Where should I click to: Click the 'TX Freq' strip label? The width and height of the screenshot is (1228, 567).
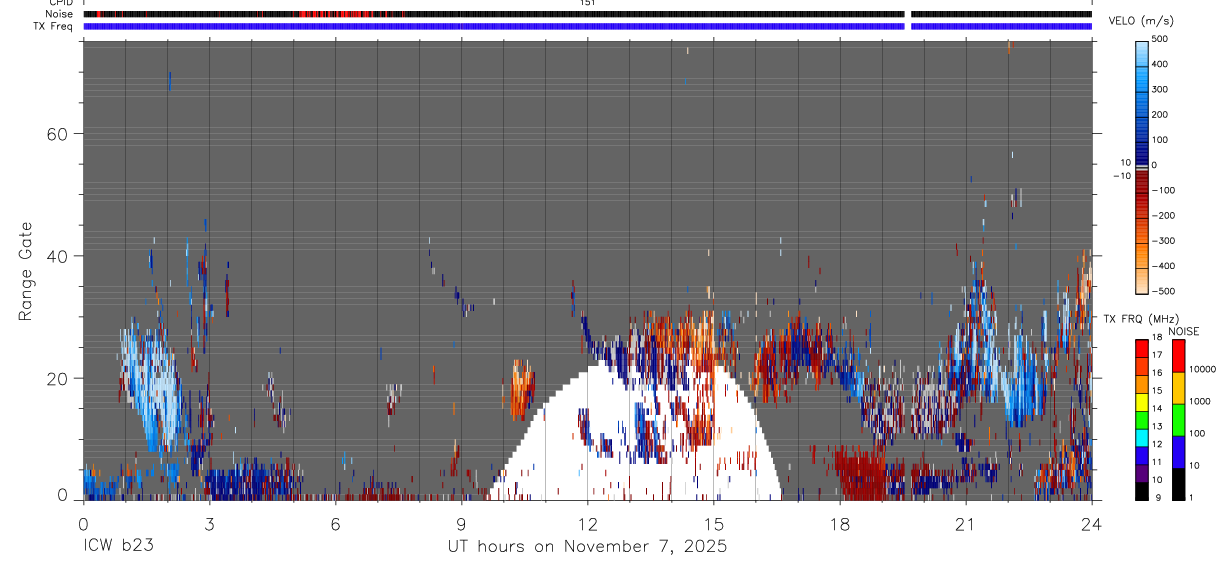[x=54, y=26]
